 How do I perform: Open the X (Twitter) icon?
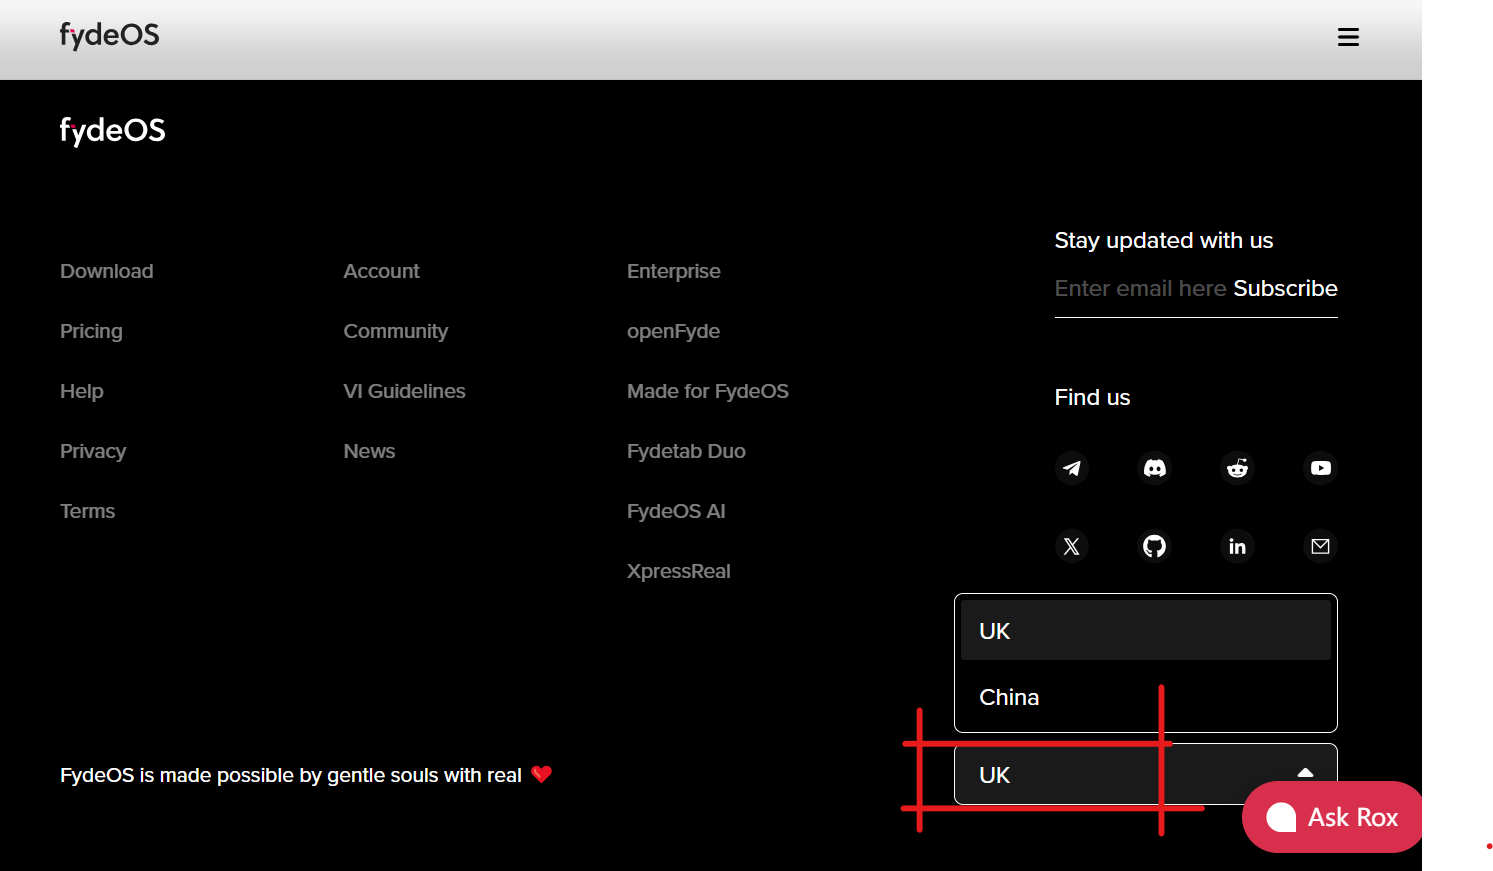1071,546
